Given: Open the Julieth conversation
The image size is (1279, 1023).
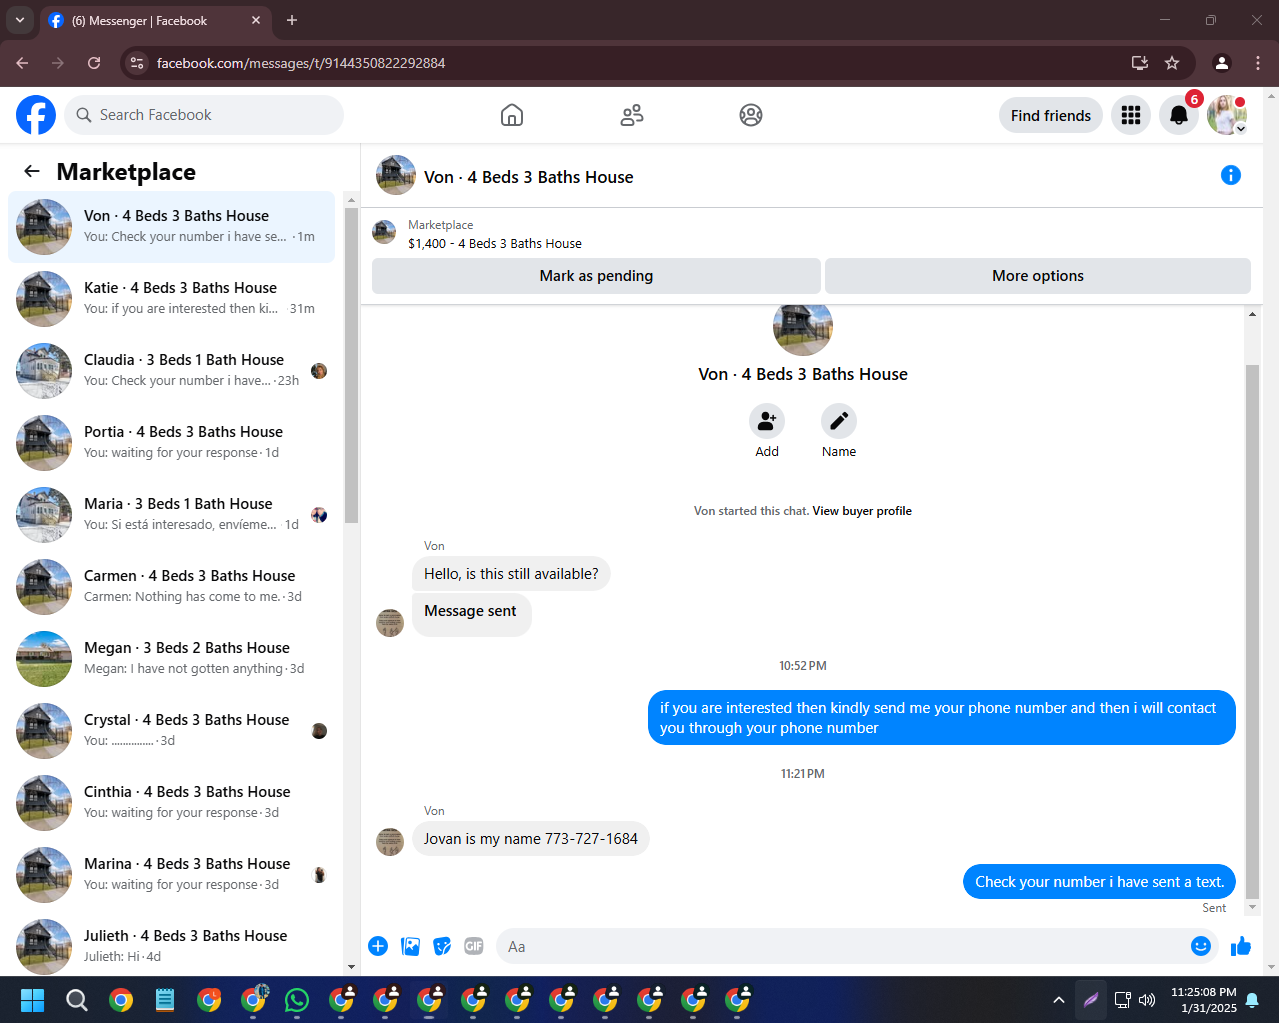Looking at the screenshot, I should [x=171, y=947].
